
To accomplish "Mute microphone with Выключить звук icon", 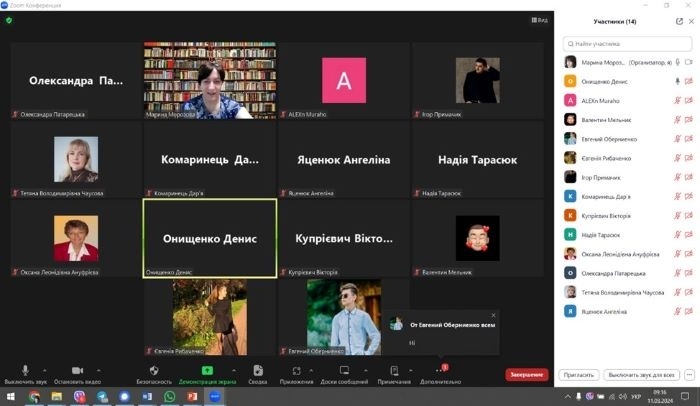I will pyautogui.click(x=25, y=371).
